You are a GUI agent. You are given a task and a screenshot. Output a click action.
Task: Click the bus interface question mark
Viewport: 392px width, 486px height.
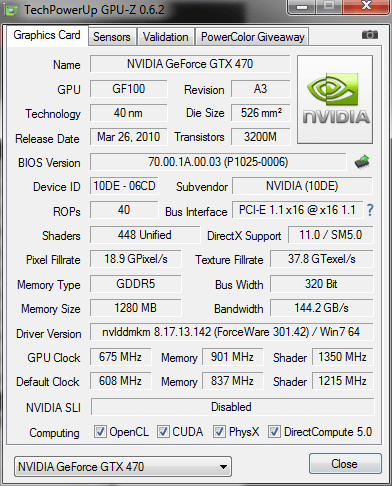[370, 210]
